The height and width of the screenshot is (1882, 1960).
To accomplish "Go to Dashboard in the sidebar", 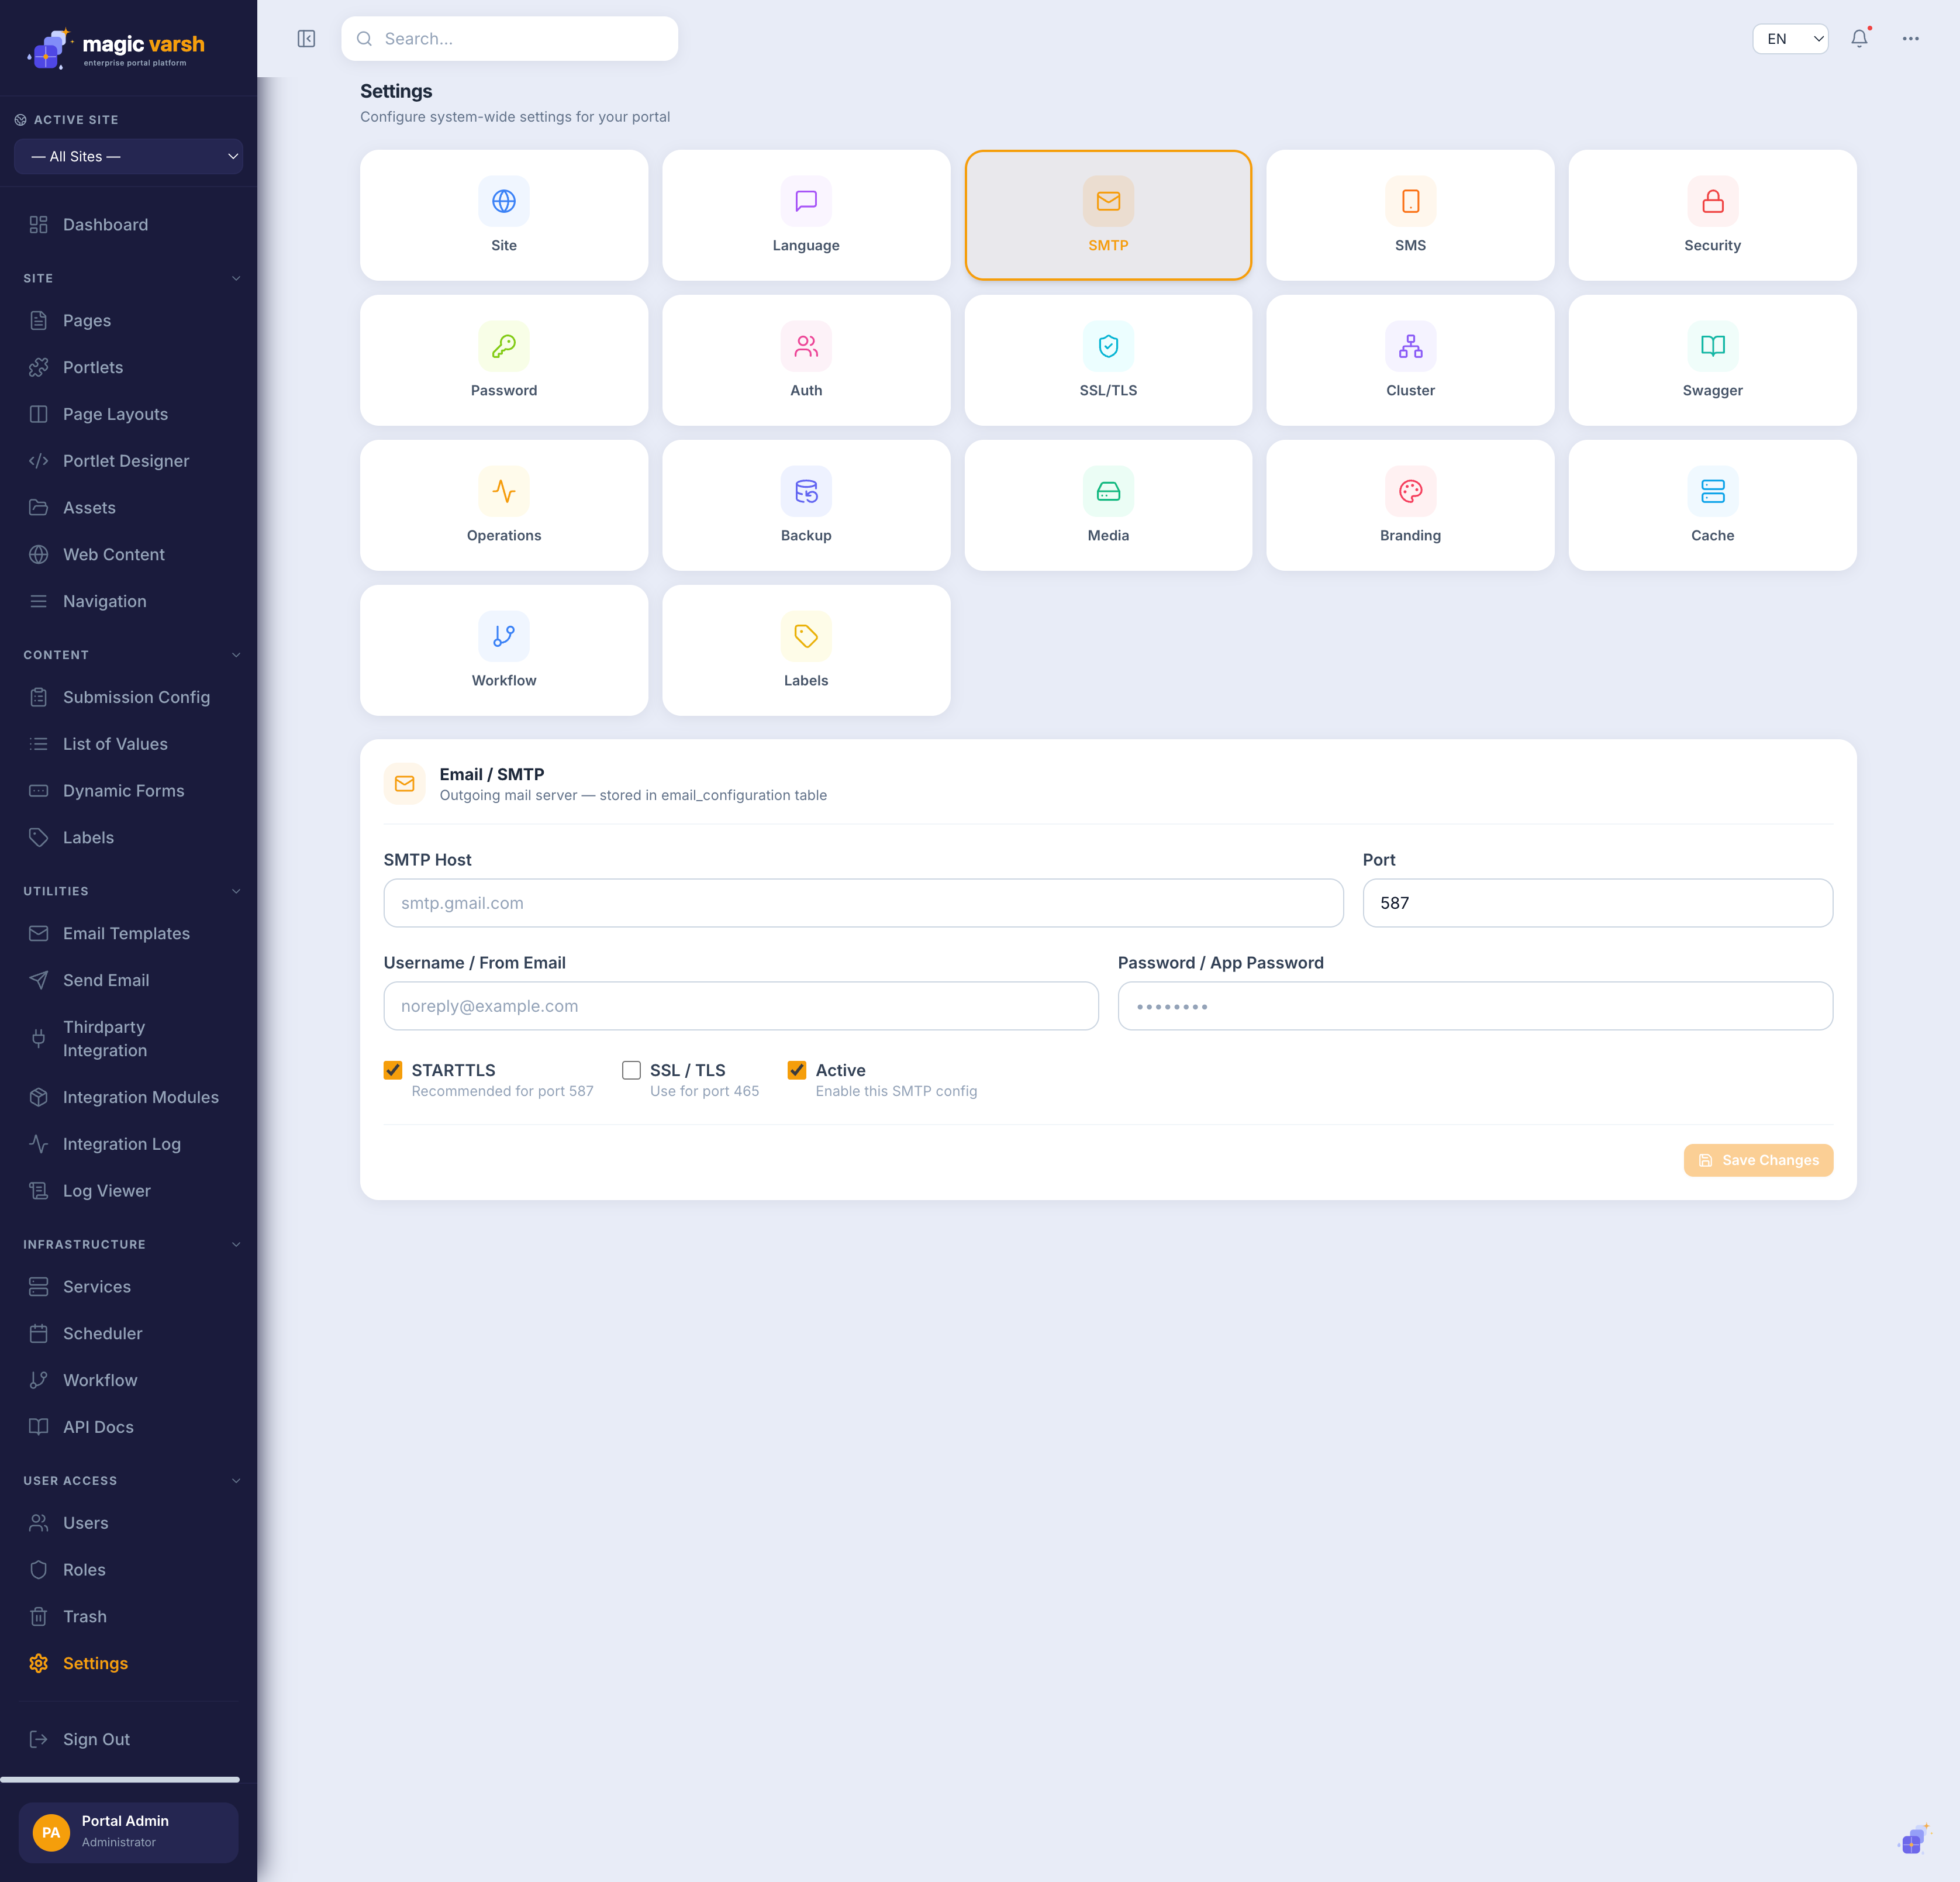I will (129, 225).
